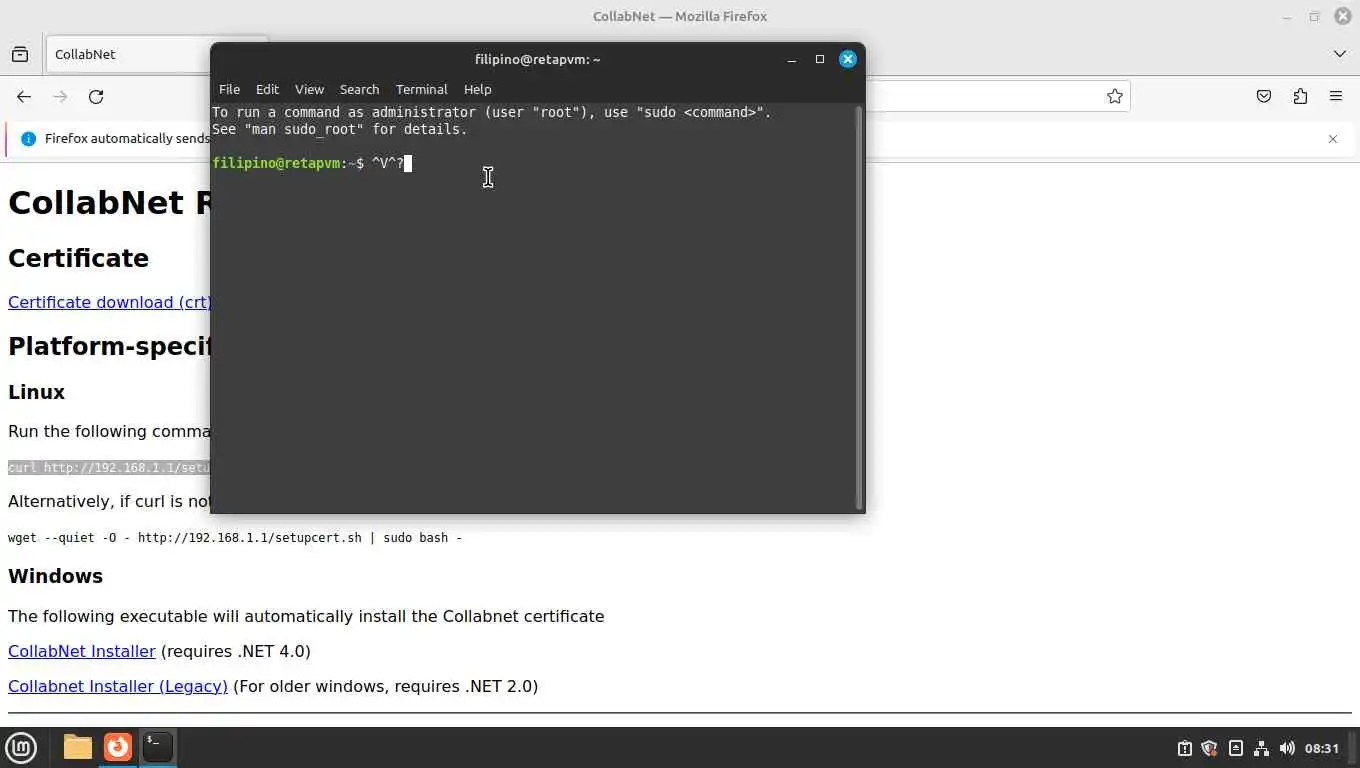Open the clock showing 08:31
This screenshot has width=1360, height=768.
[x=1322, y=748]
